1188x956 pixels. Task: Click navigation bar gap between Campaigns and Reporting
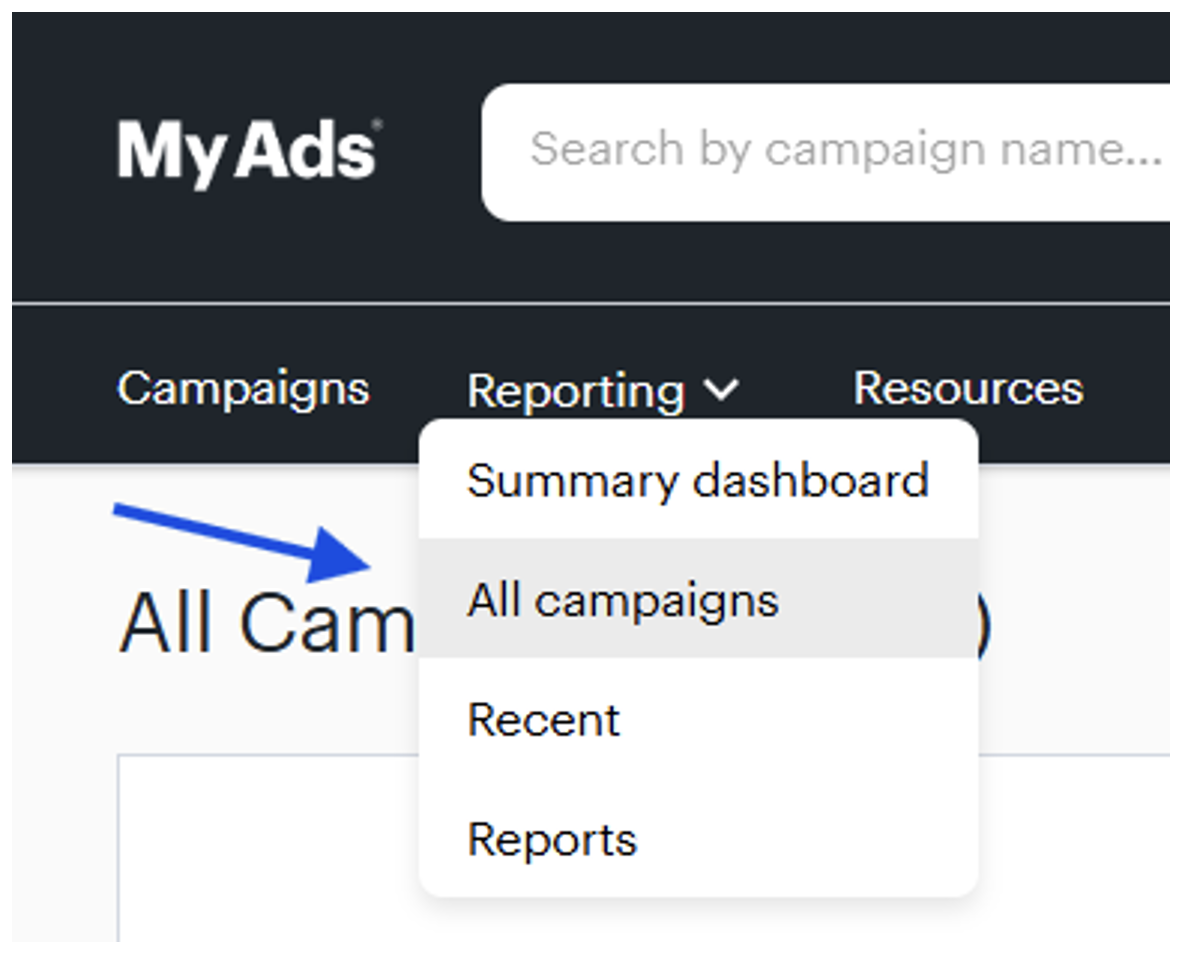(x=418, y=389)
